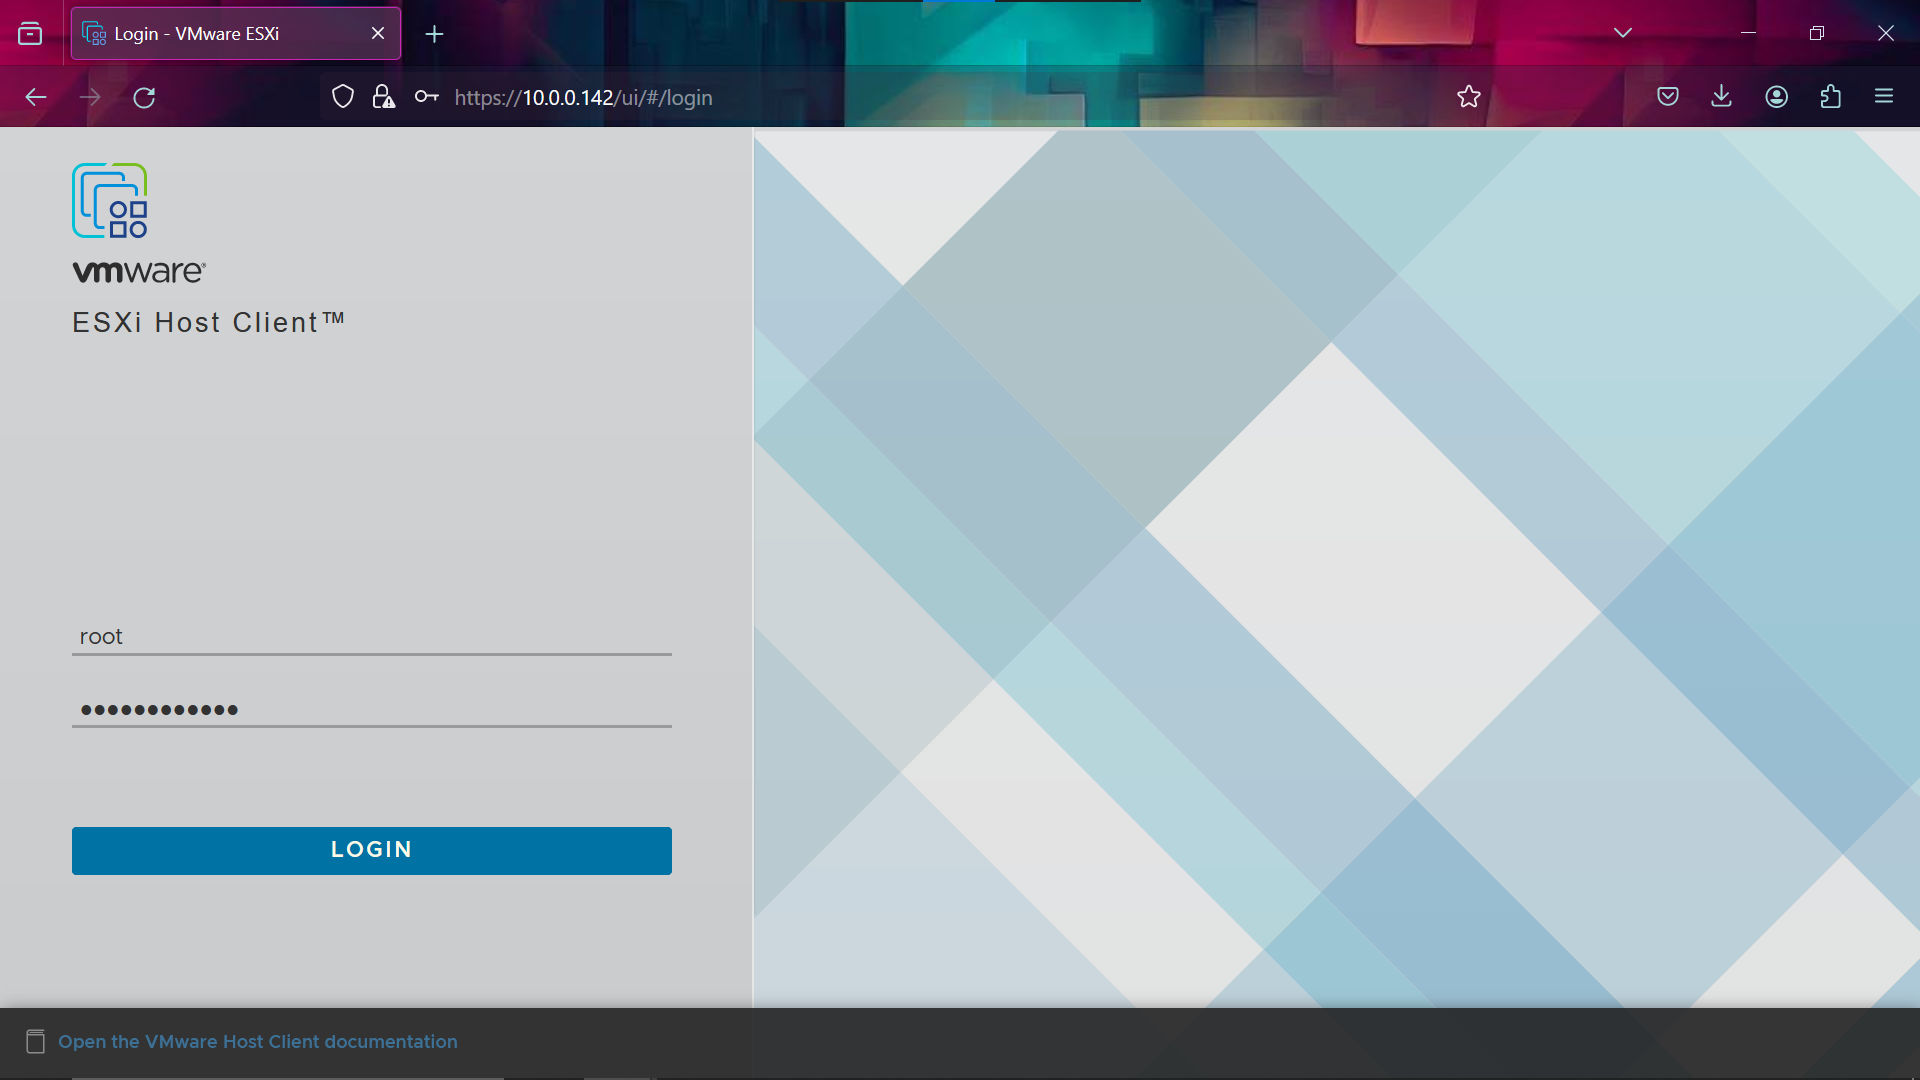Open a new browser tab
The width and height of the screenshot is (1920, 1080).
click(x=434, y=34)
